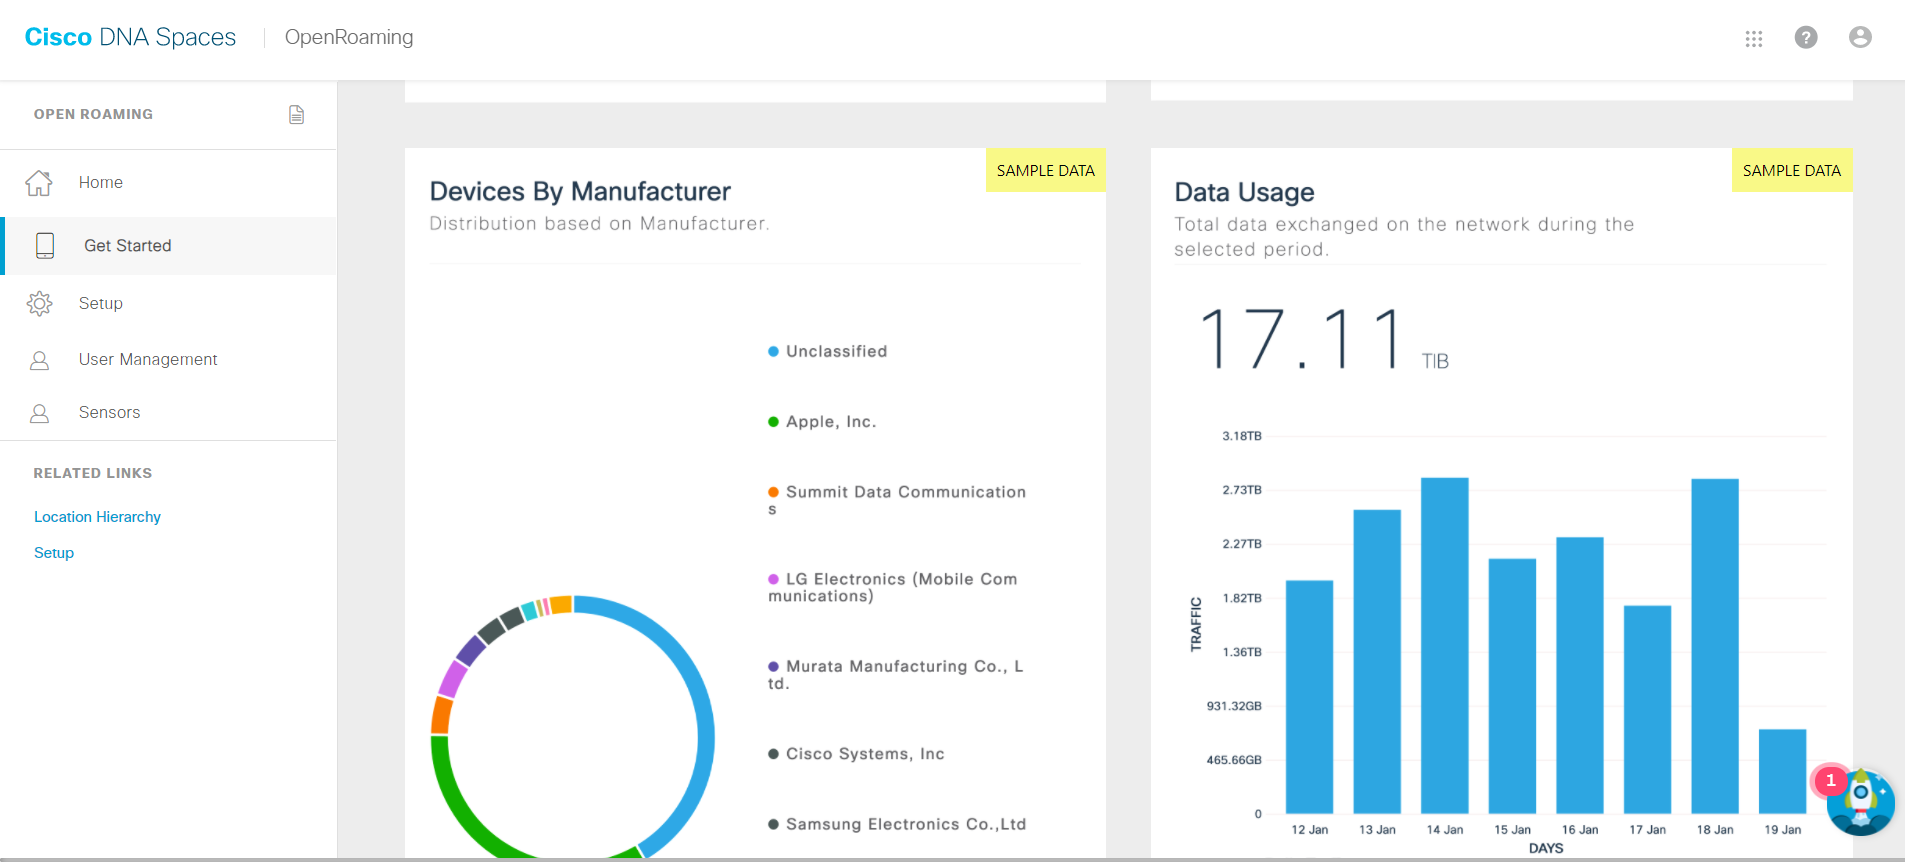This screenshot has width=1905, height=862.
Task: Click the User Management person icon
Action: pos(40,360)
